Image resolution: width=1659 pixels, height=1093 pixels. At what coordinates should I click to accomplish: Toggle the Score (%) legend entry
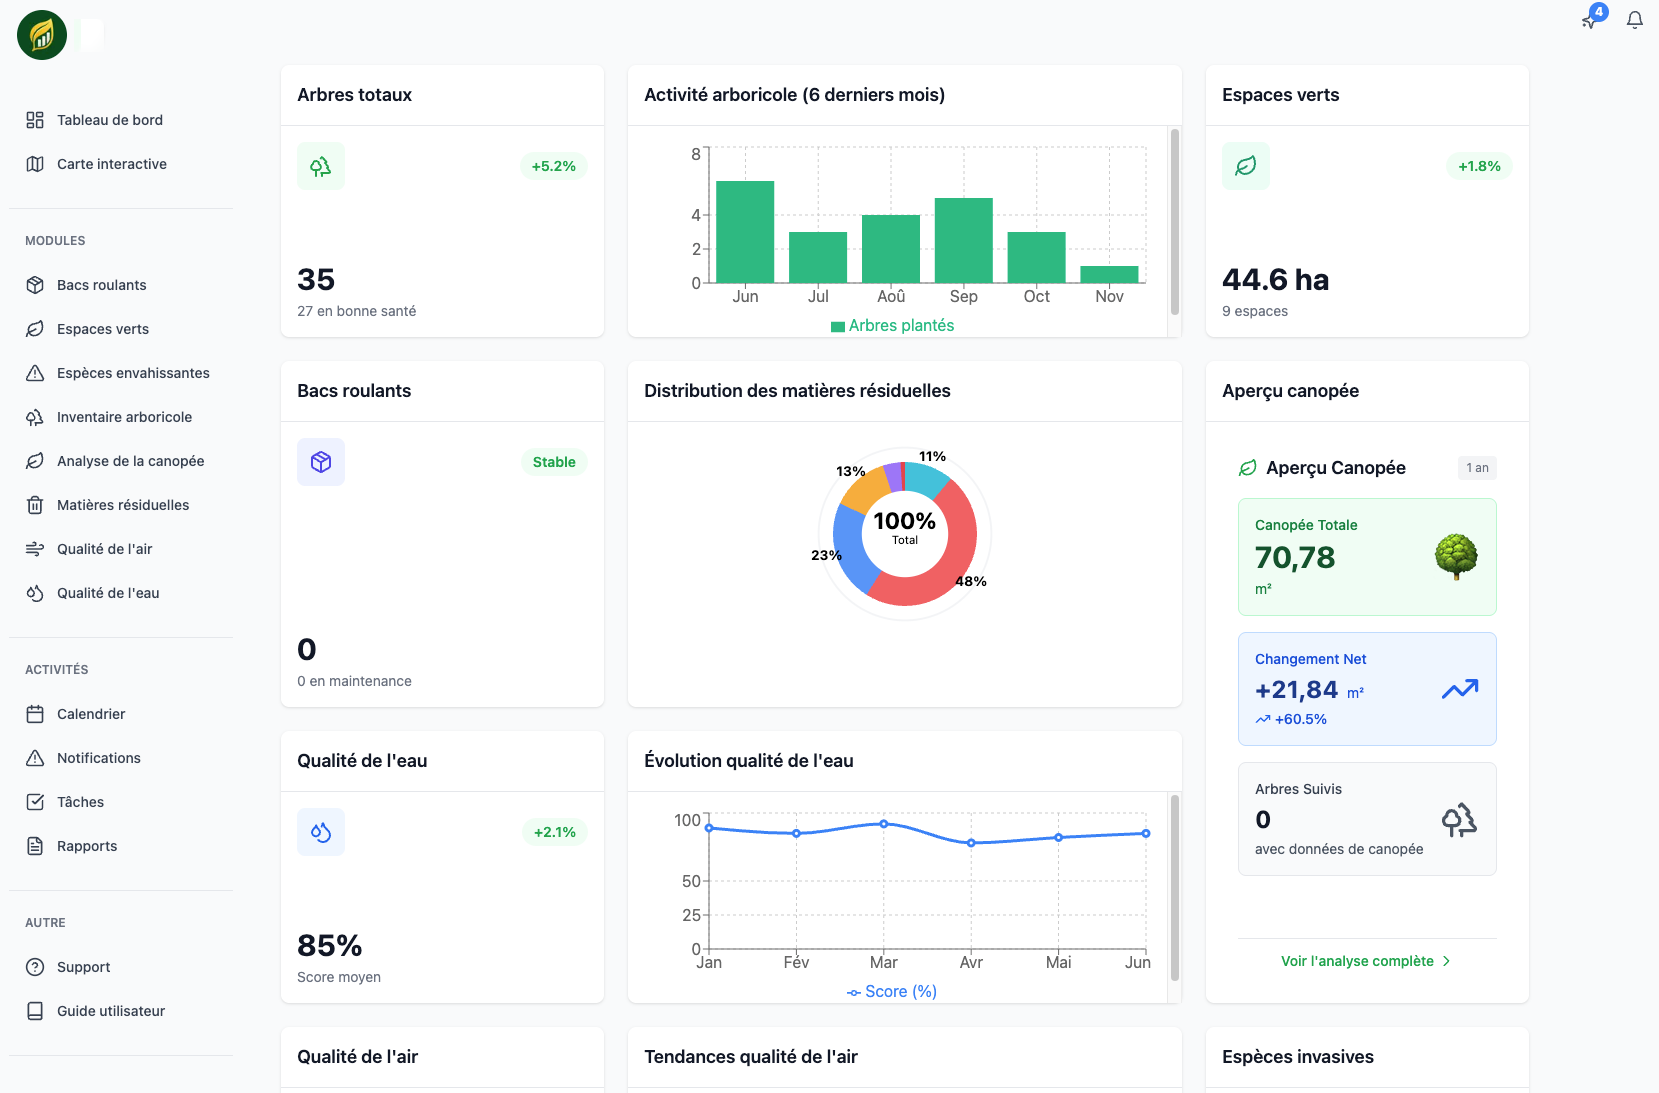892,992
